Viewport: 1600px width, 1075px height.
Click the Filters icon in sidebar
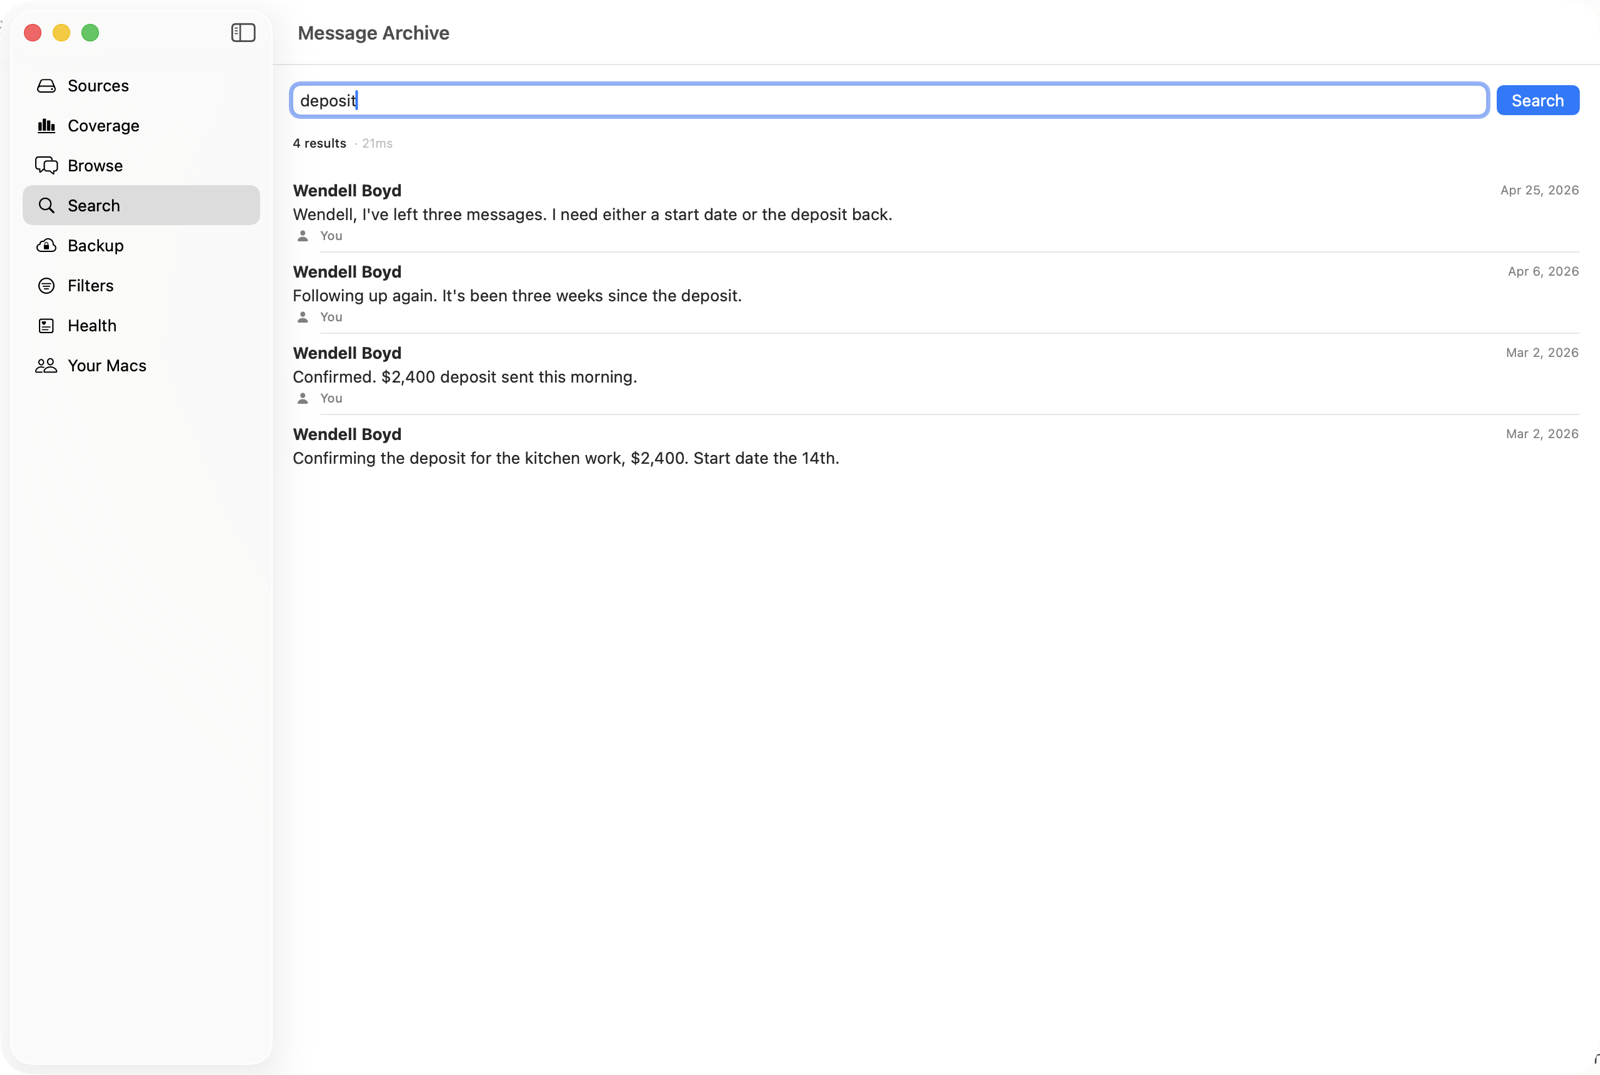(46, 286)
